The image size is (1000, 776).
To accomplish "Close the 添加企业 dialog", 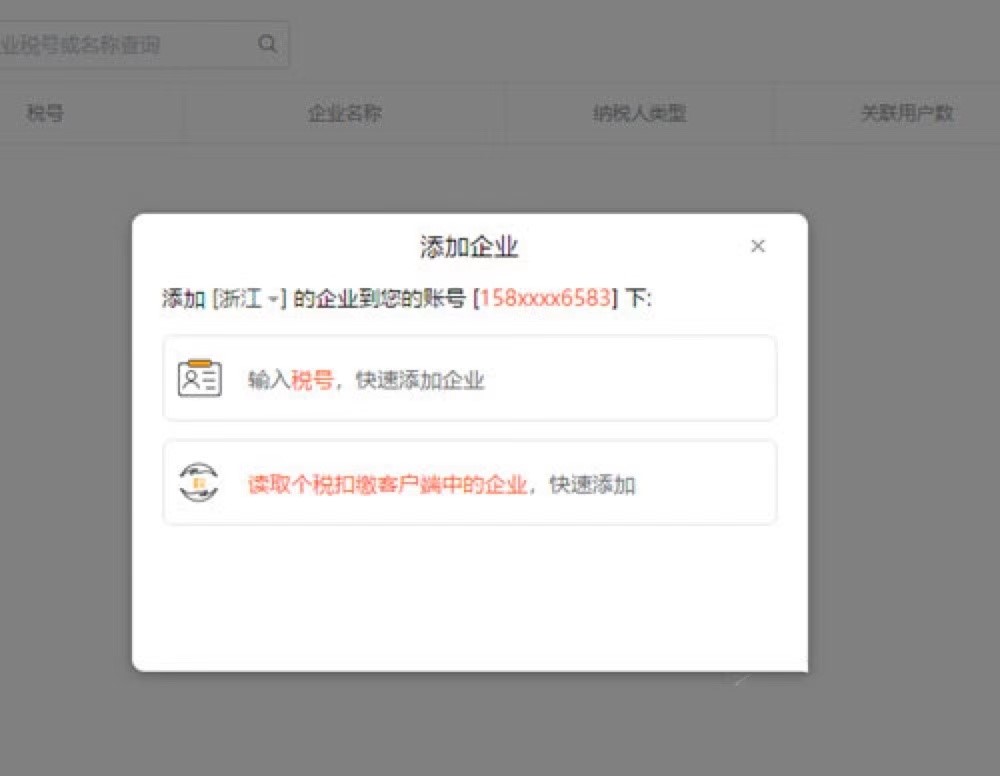I will point(758,246).
